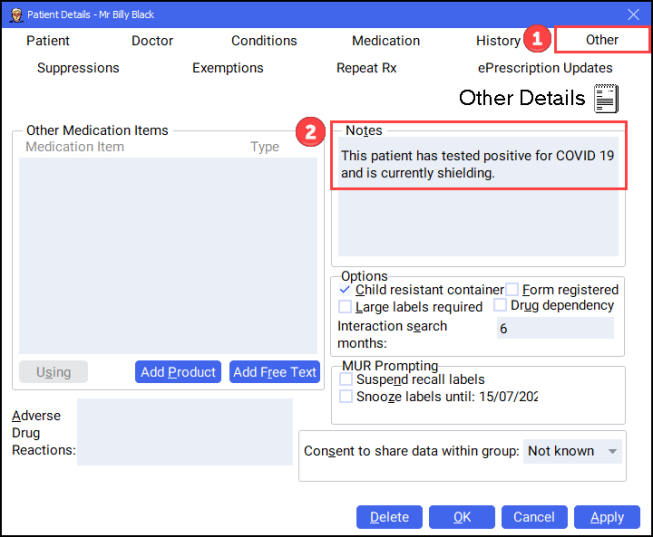653x537 pixels.
Task: Toggle Child resistant container checkbox
Action: (x=346, y=290)
